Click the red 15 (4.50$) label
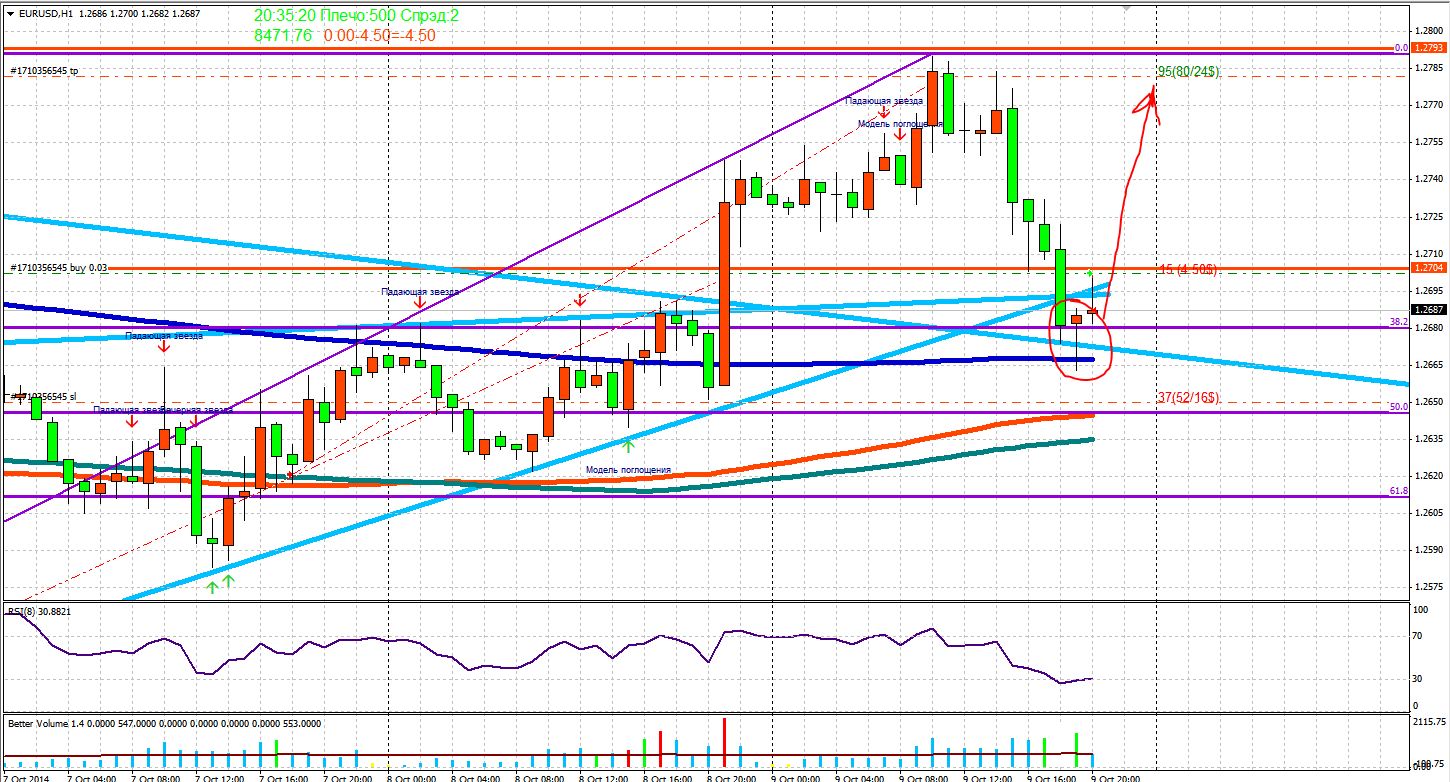Screen dimensions: 1450x782 [x=1186, y=269]
